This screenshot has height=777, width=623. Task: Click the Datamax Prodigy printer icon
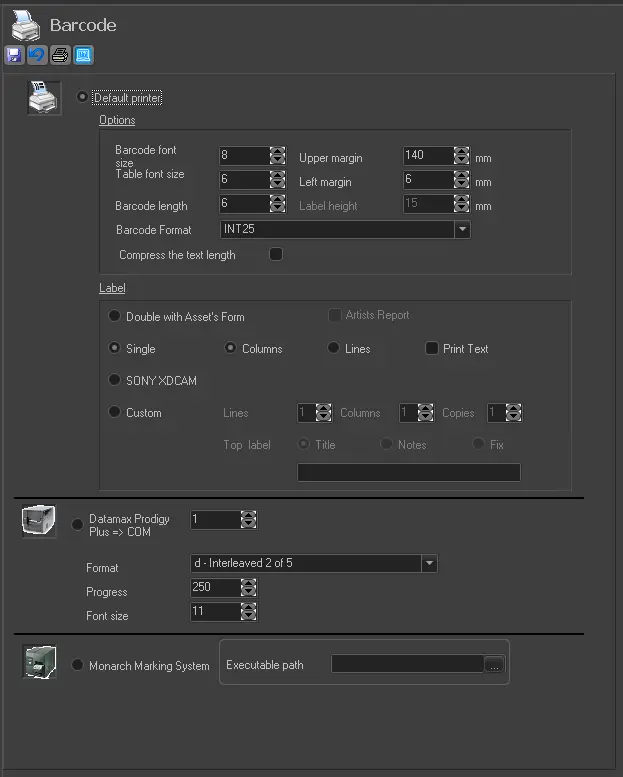coord(39,523)
